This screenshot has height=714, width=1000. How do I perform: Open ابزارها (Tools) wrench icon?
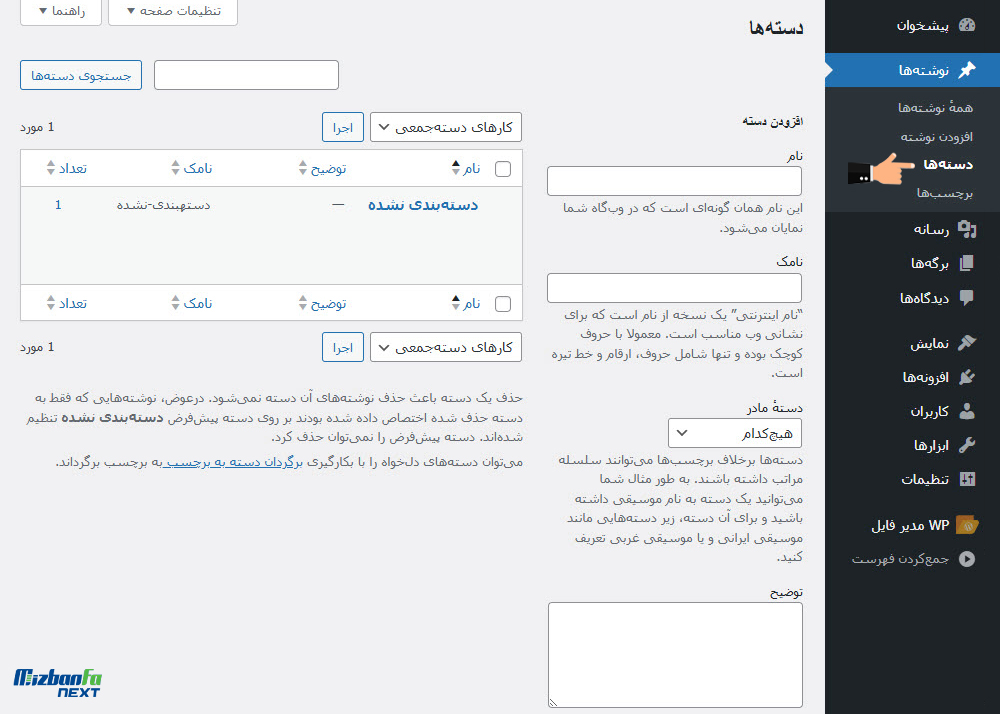(966, 445)
